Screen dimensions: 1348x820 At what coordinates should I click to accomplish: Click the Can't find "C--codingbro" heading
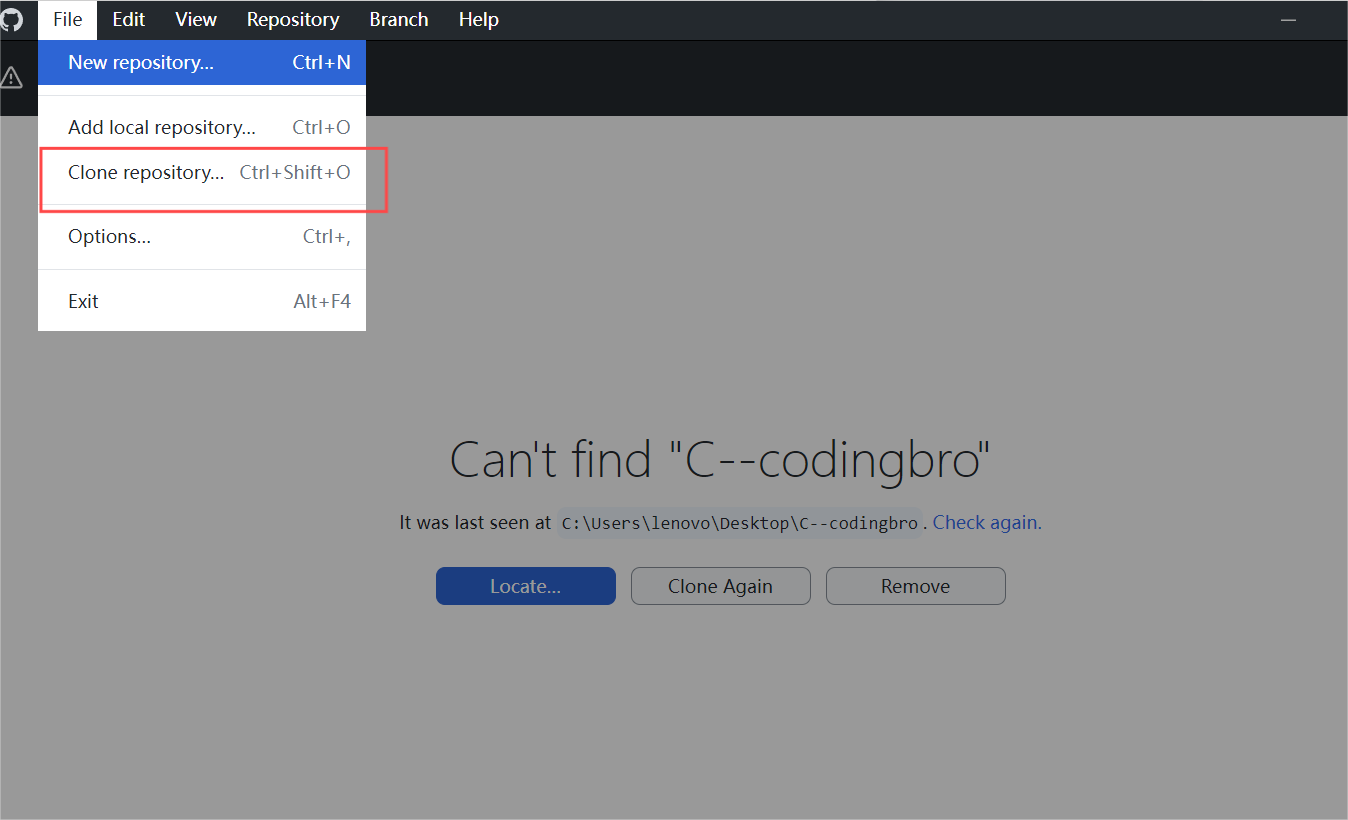[x=720, y=460]
